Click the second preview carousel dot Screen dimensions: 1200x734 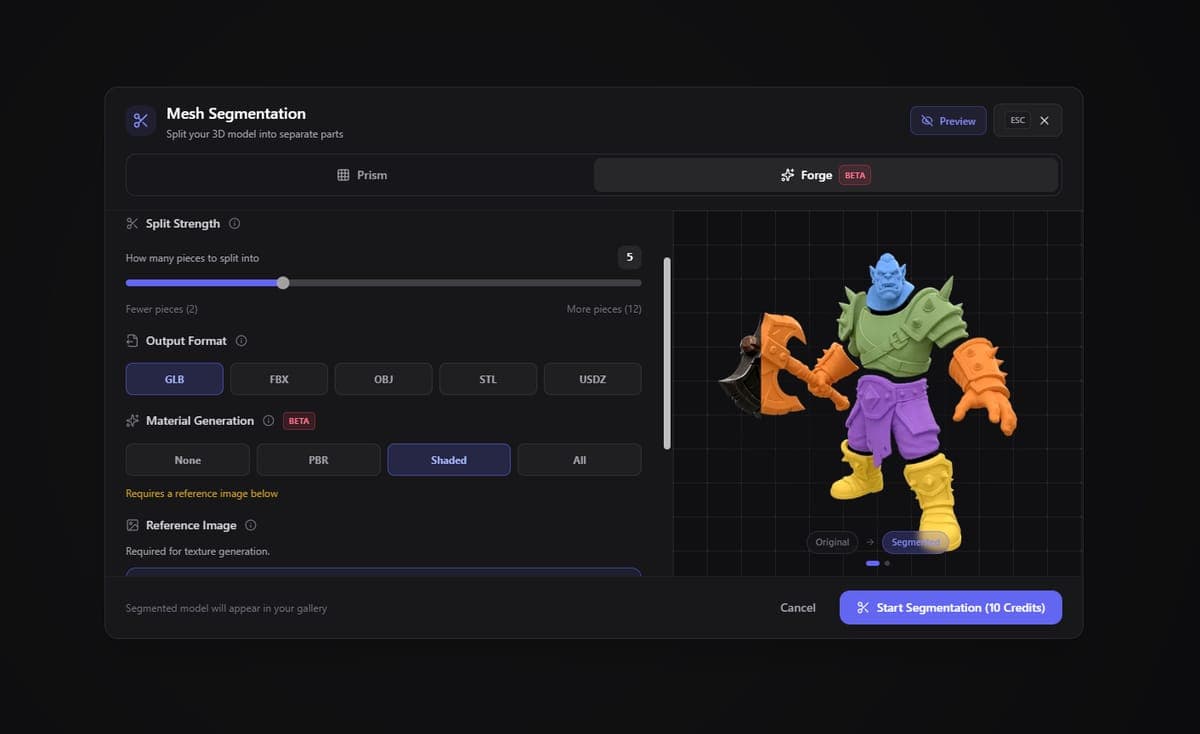click(x=887, y=563)
